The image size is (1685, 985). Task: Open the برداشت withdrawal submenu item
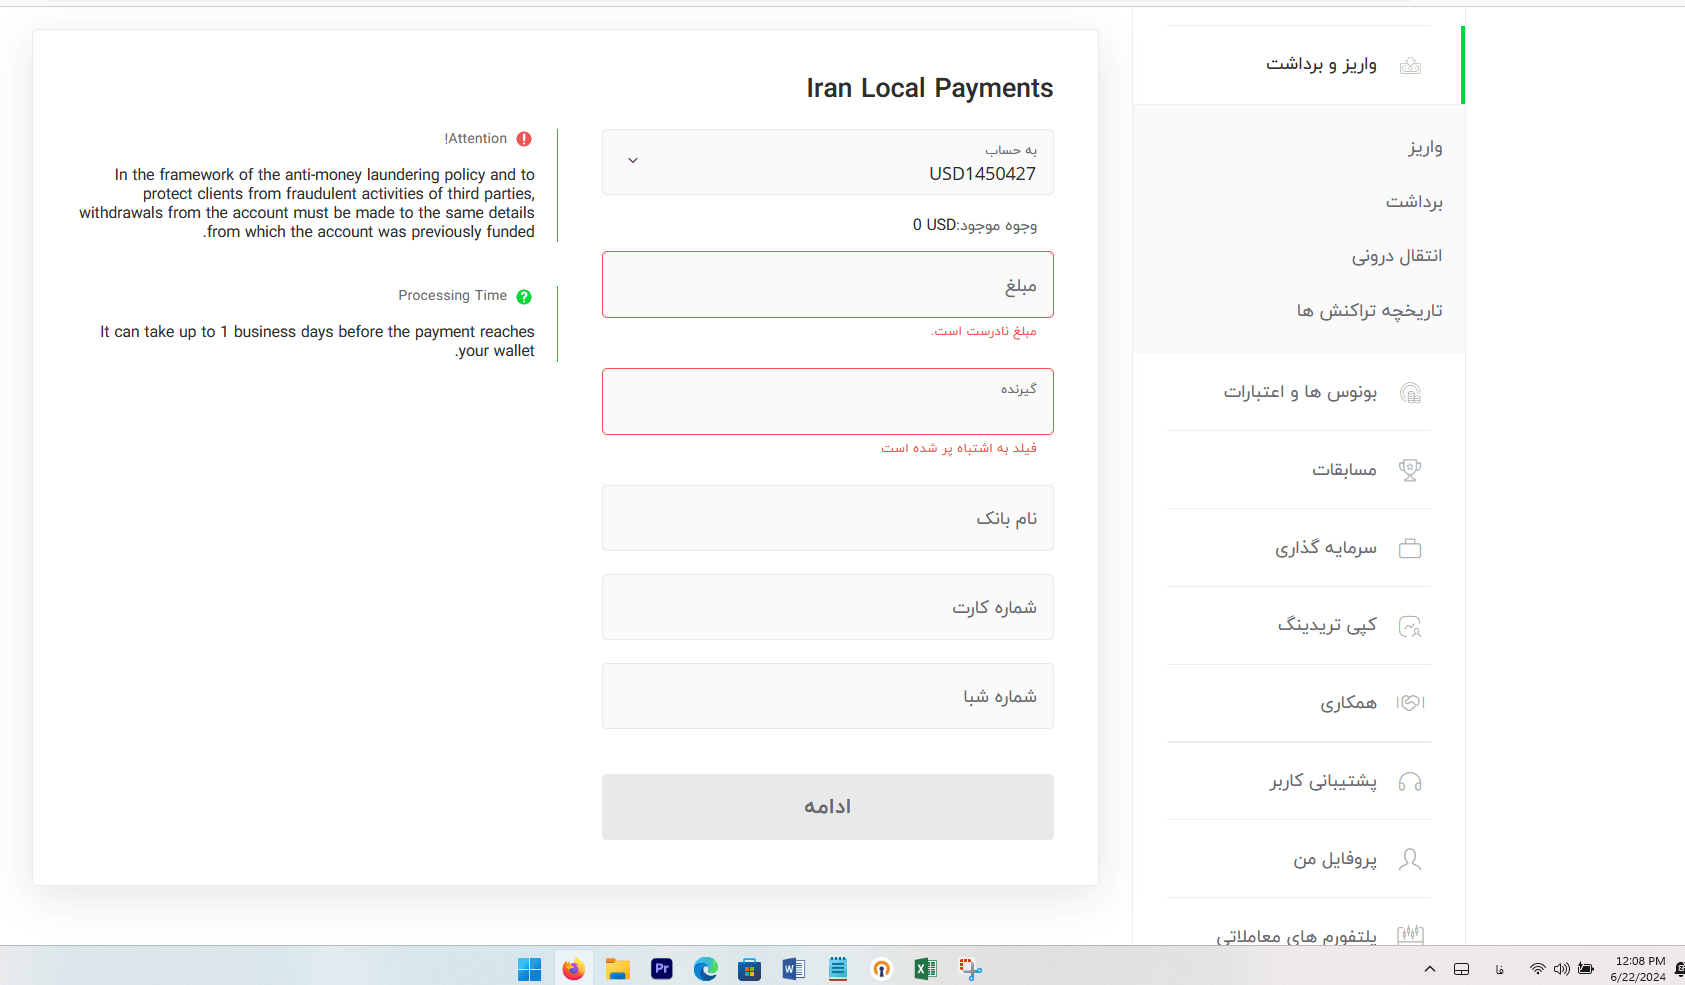click(x=1414, y=202)
